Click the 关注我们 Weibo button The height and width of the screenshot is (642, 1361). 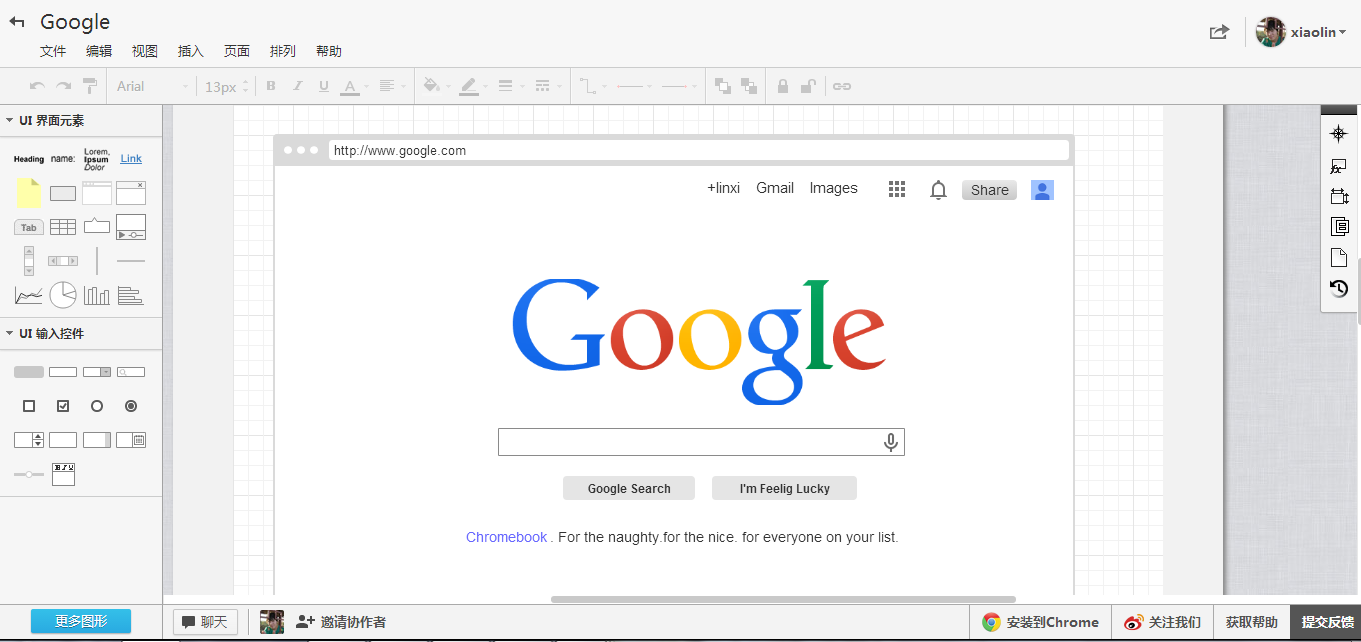(x=1162, y=622)
